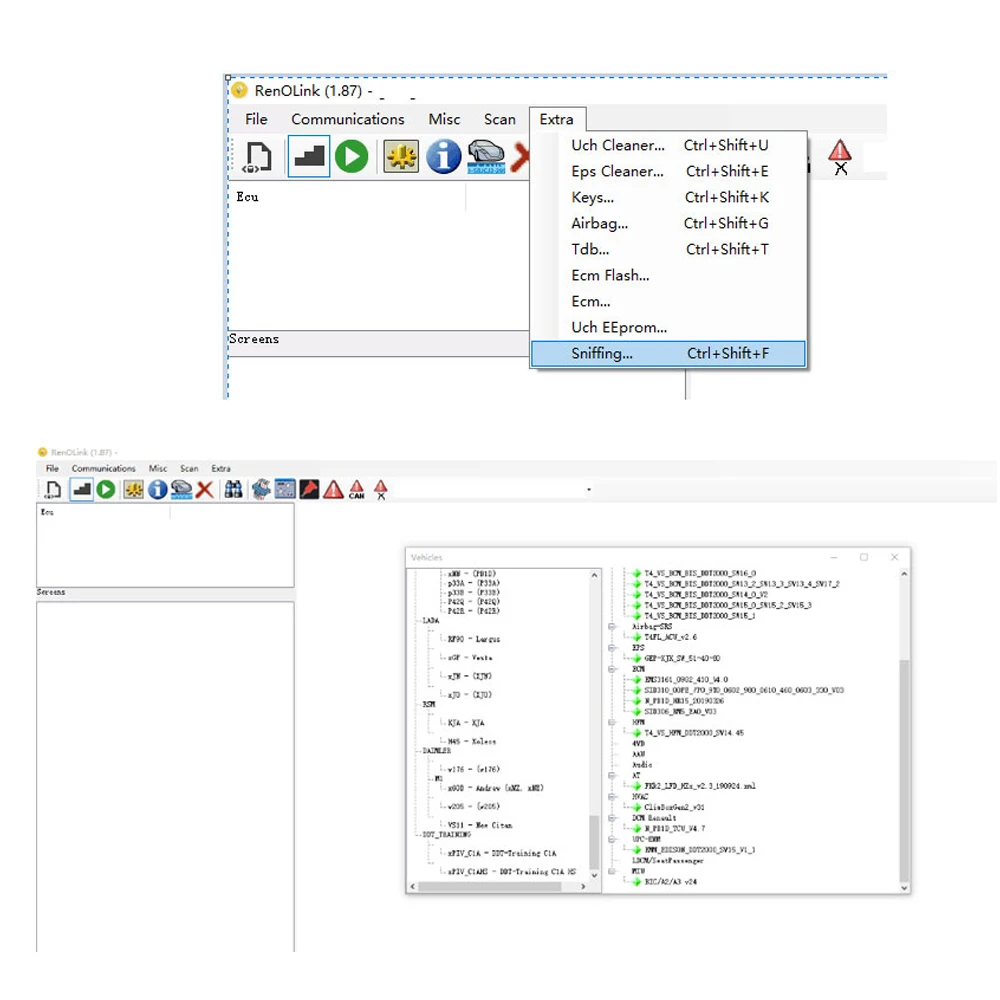Click the staircase icon in the window with Vehicles dialog
The width and height of the screenshot is (1000, 1000).
tap(81, 489)
